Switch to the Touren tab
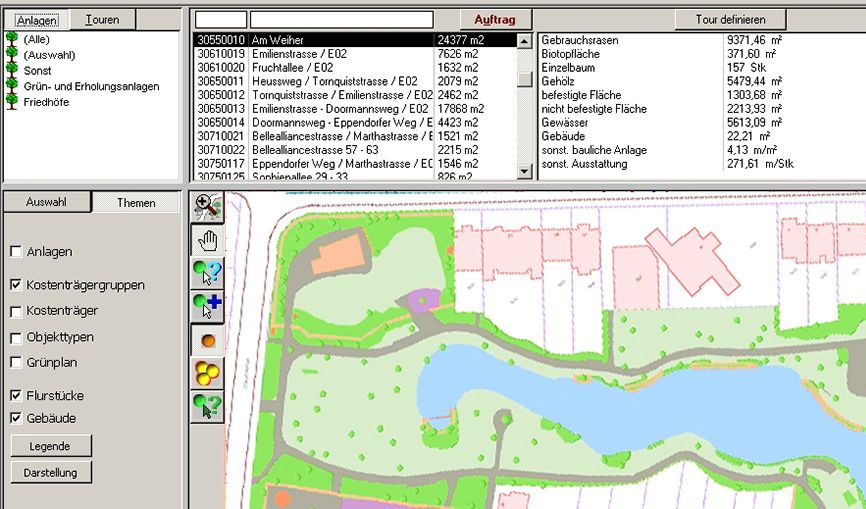The image size is (866, 509). (102, 20)
